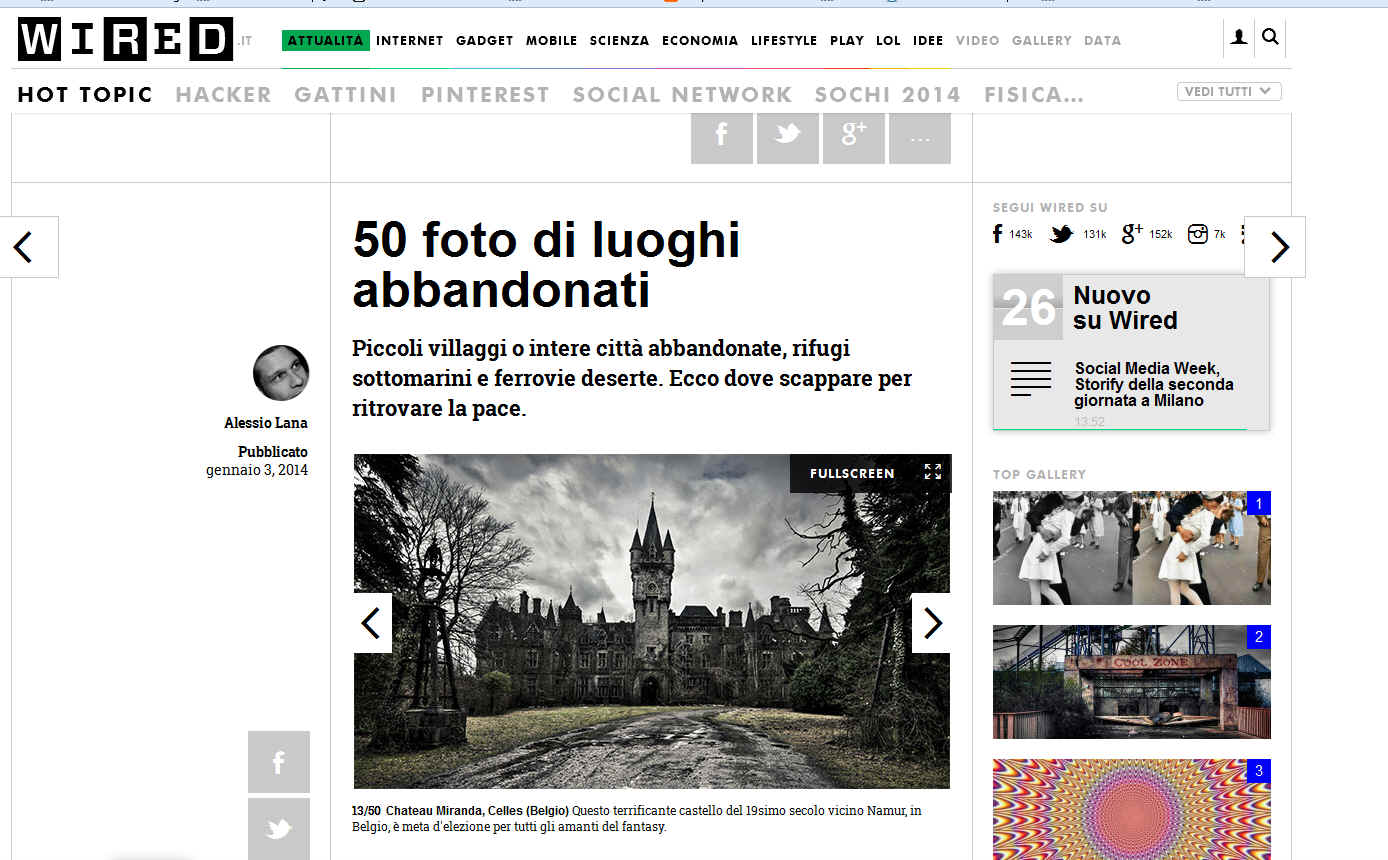Click the search magnifier icon
The image size is (1388, 860).
(x=1270, y=38)
